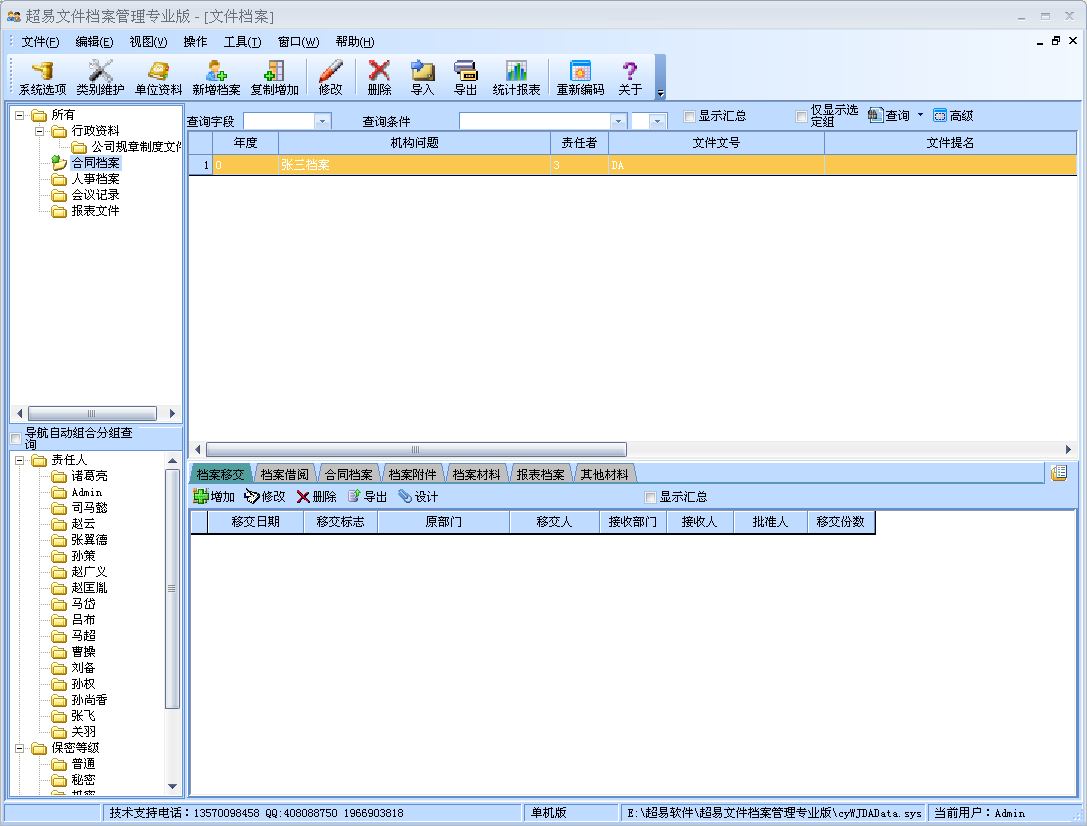Open 系统选项 system options tool
The height and width of the screenshot is (826, 1087).
point(42,78)
